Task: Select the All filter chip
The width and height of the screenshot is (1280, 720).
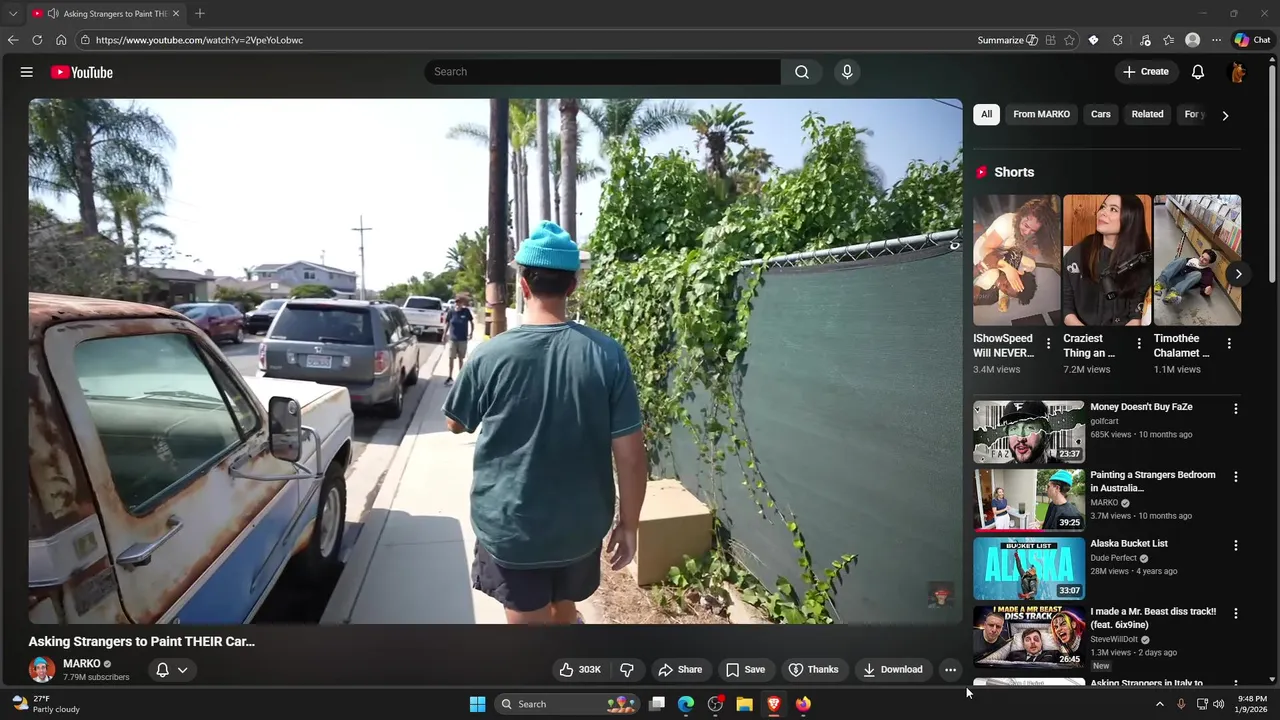Action: [986, 114]
